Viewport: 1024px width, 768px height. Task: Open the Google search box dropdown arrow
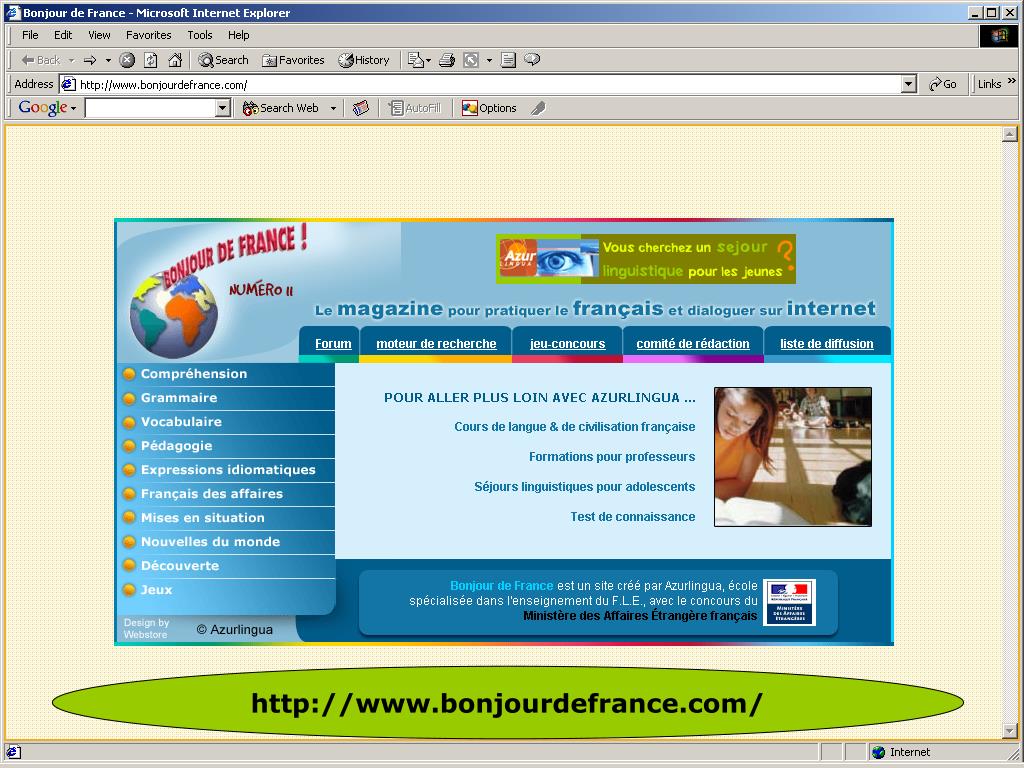pos(223,108)
